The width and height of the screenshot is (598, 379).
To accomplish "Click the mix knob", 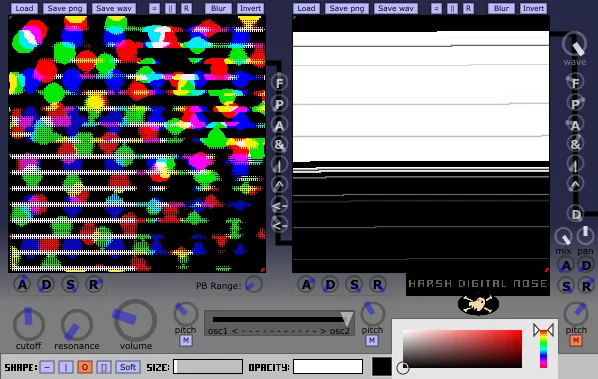I will point(563,237).
